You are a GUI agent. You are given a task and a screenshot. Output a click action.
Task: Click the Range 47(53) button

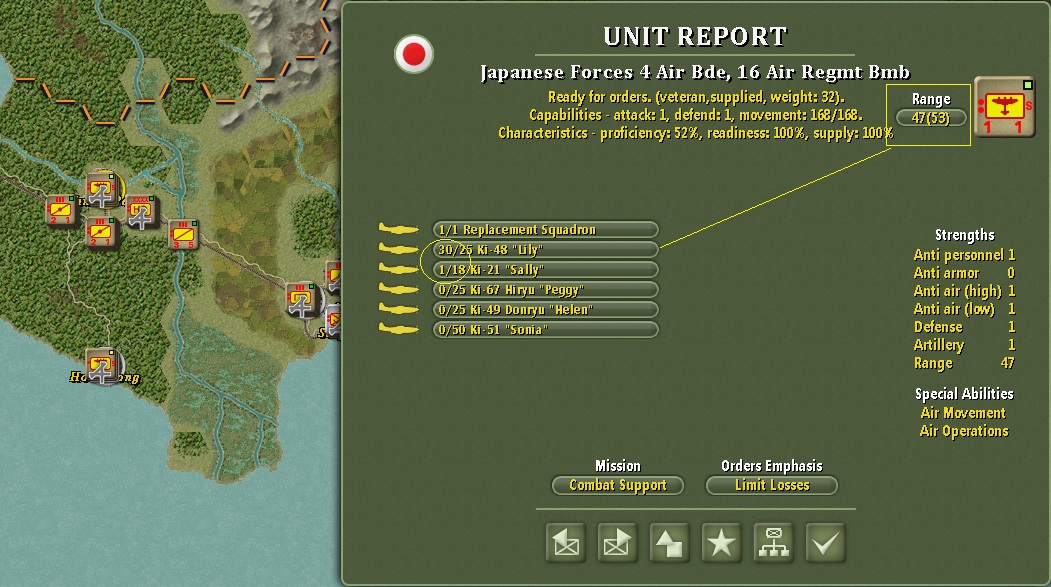[931, 118]
